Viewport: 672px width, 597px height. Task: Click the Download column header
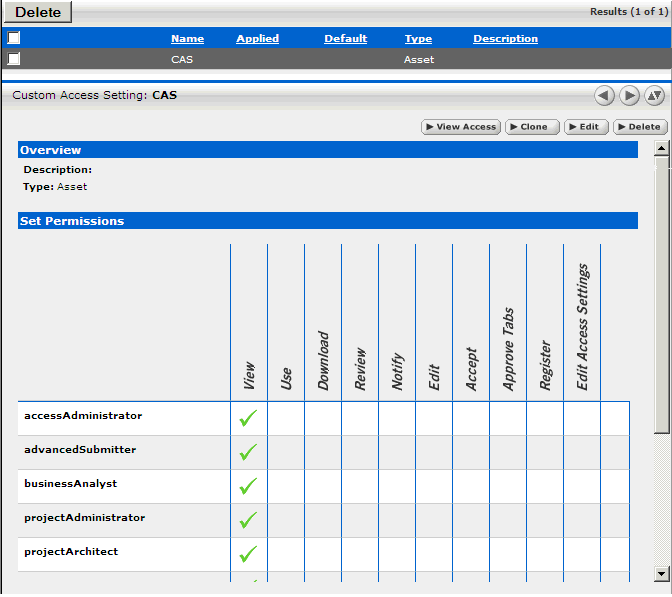pyautogui.click(x=323, y=360)
